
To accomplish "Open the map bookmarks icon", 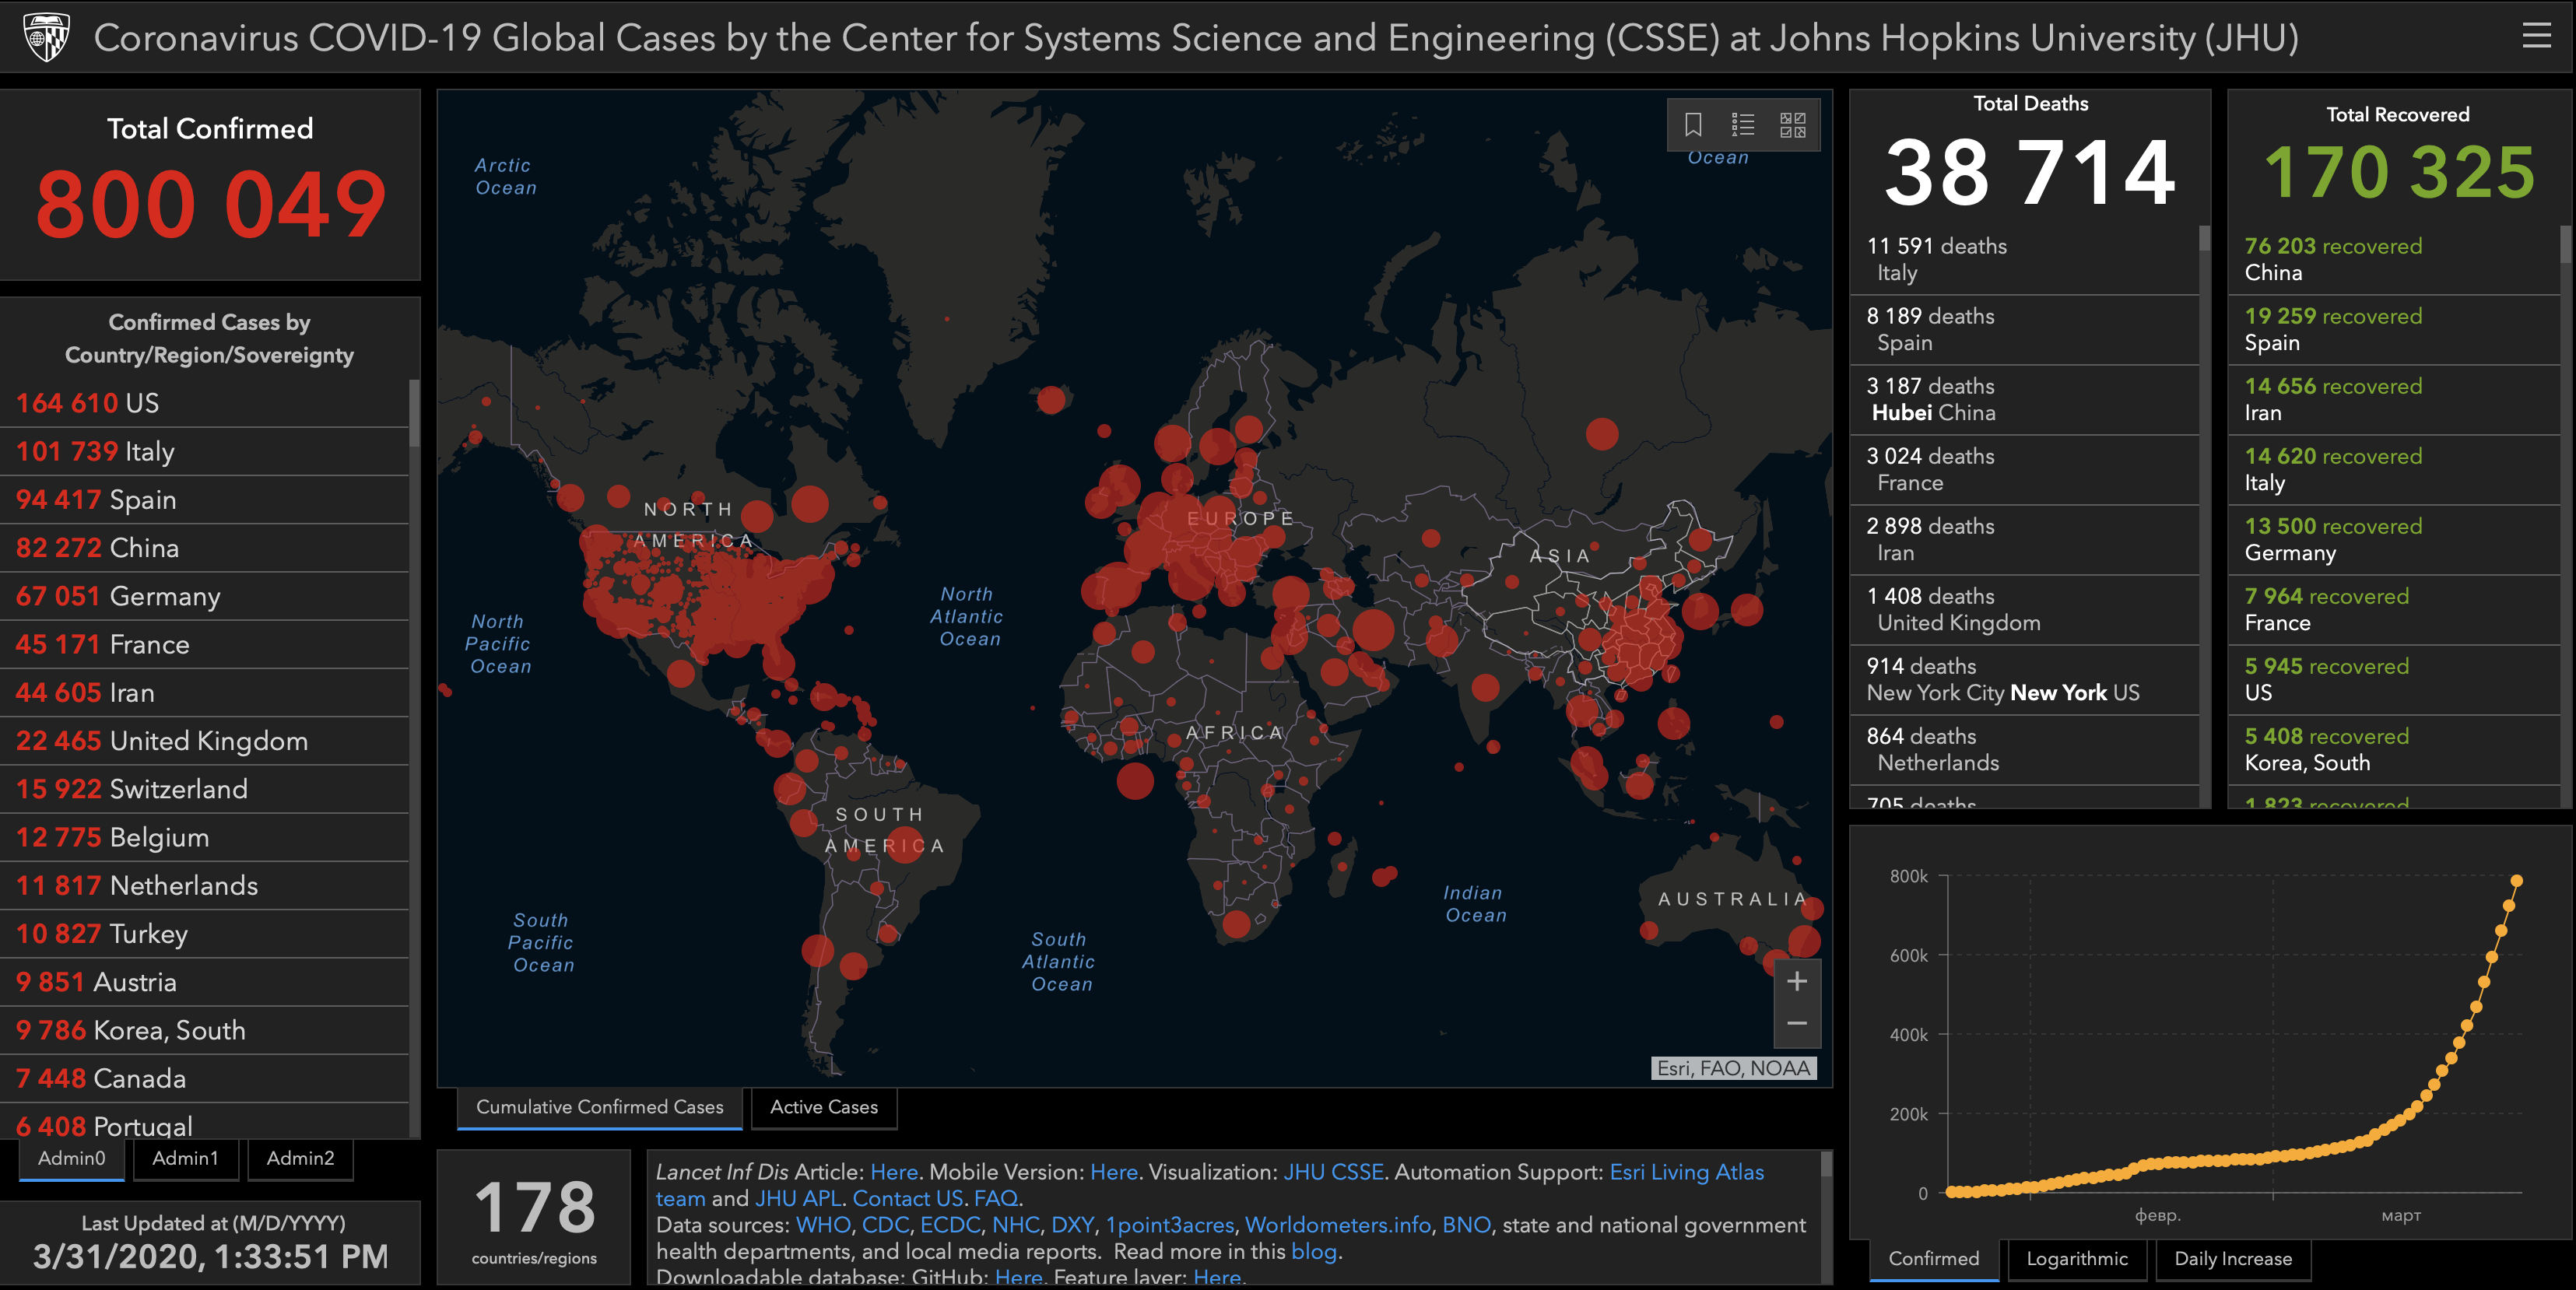I will tap(1693, 125).
